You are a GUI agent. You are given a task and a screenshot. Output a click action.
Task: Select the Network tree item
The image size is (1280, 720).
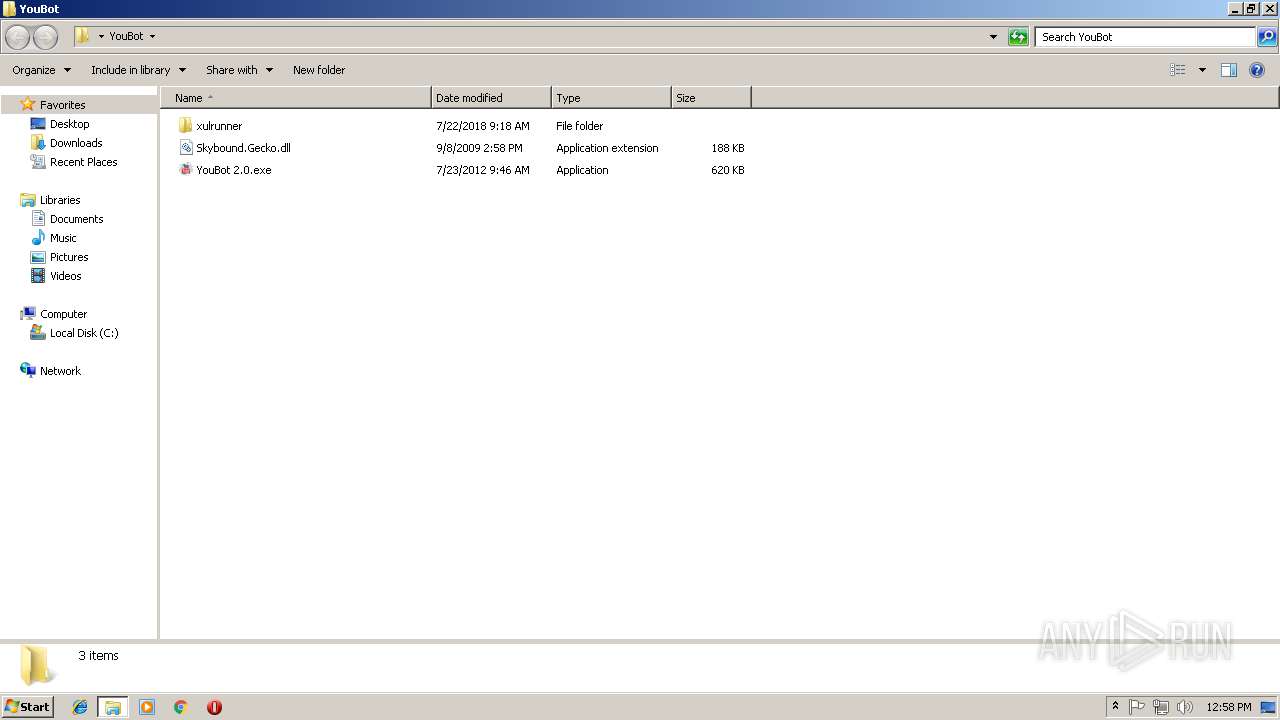click(x=60, y=371)
